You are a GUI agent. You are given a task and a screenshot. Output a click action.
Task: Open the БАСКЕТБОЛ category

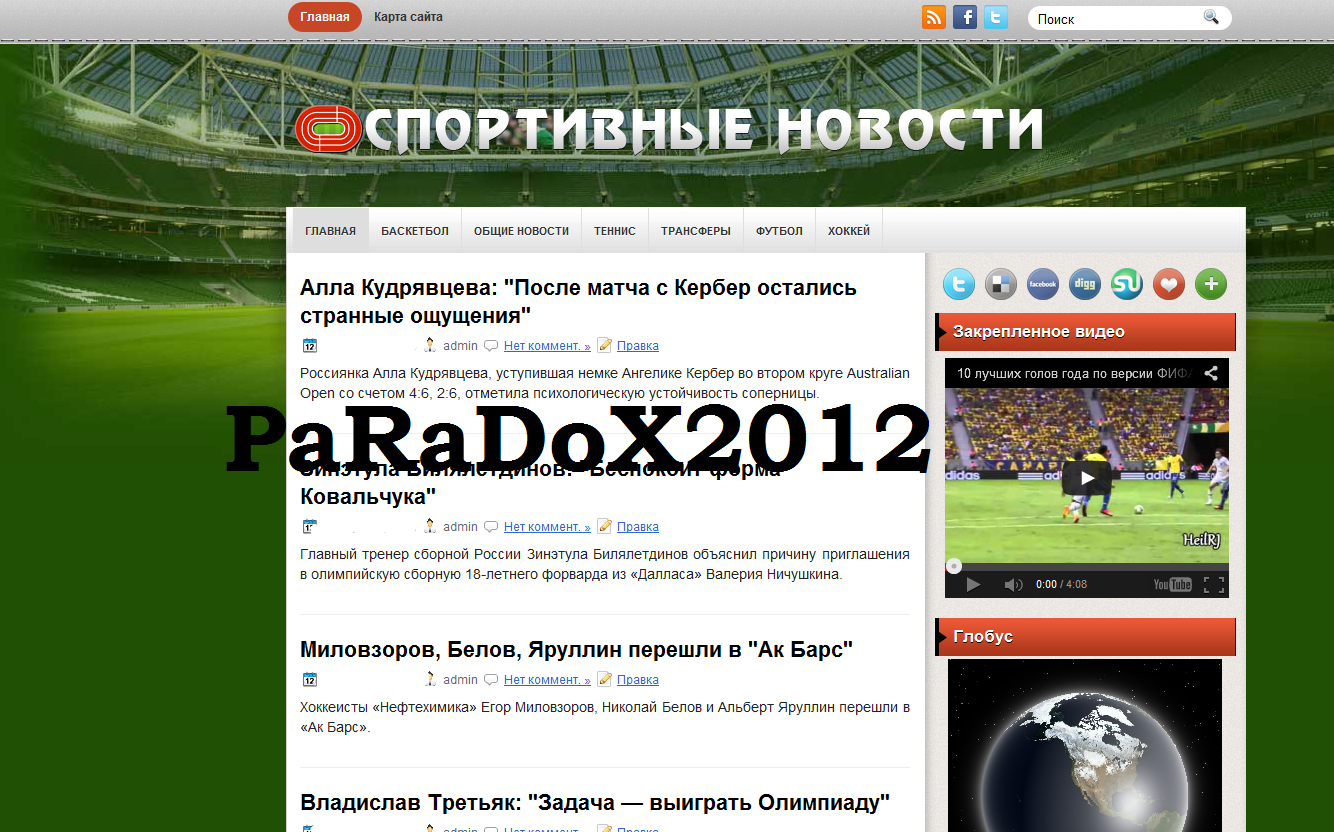pyautogui.click(x=415, y=231)
